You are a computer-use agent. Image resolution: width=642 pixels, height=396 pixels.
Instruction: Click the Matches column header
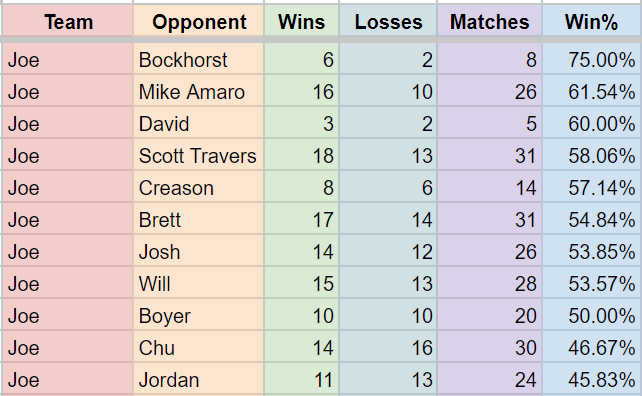(490, 21)
